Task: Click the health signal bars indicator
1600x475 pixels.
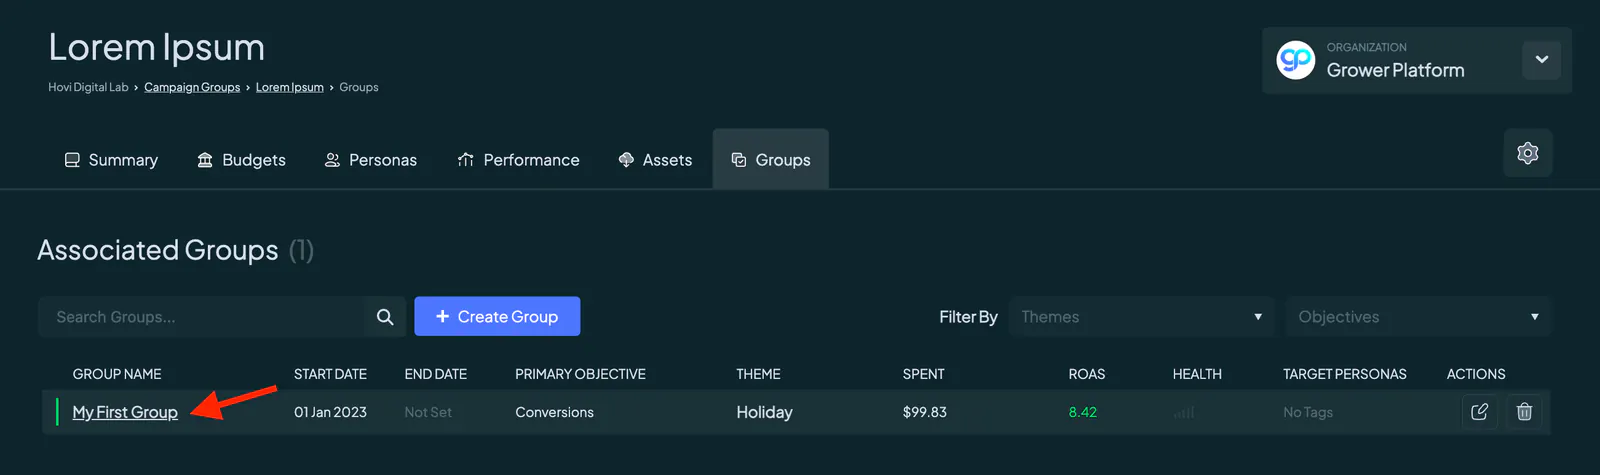Action: (1184, 412)
